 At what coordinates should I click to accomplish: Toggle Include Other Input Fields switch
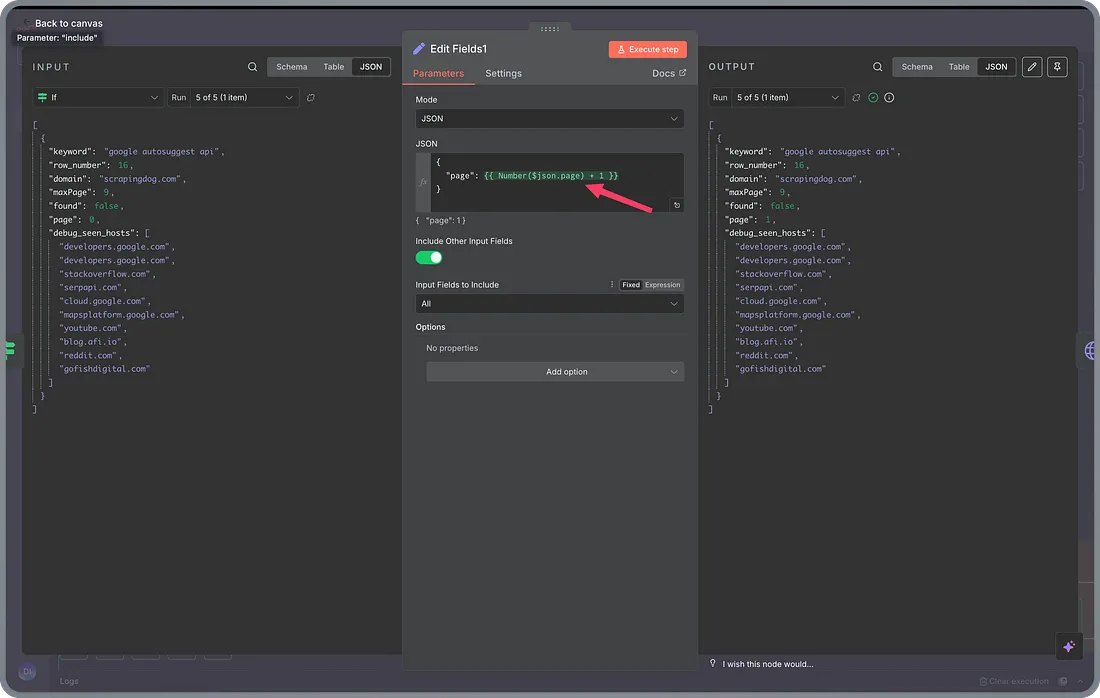click(x=429, y=258)
